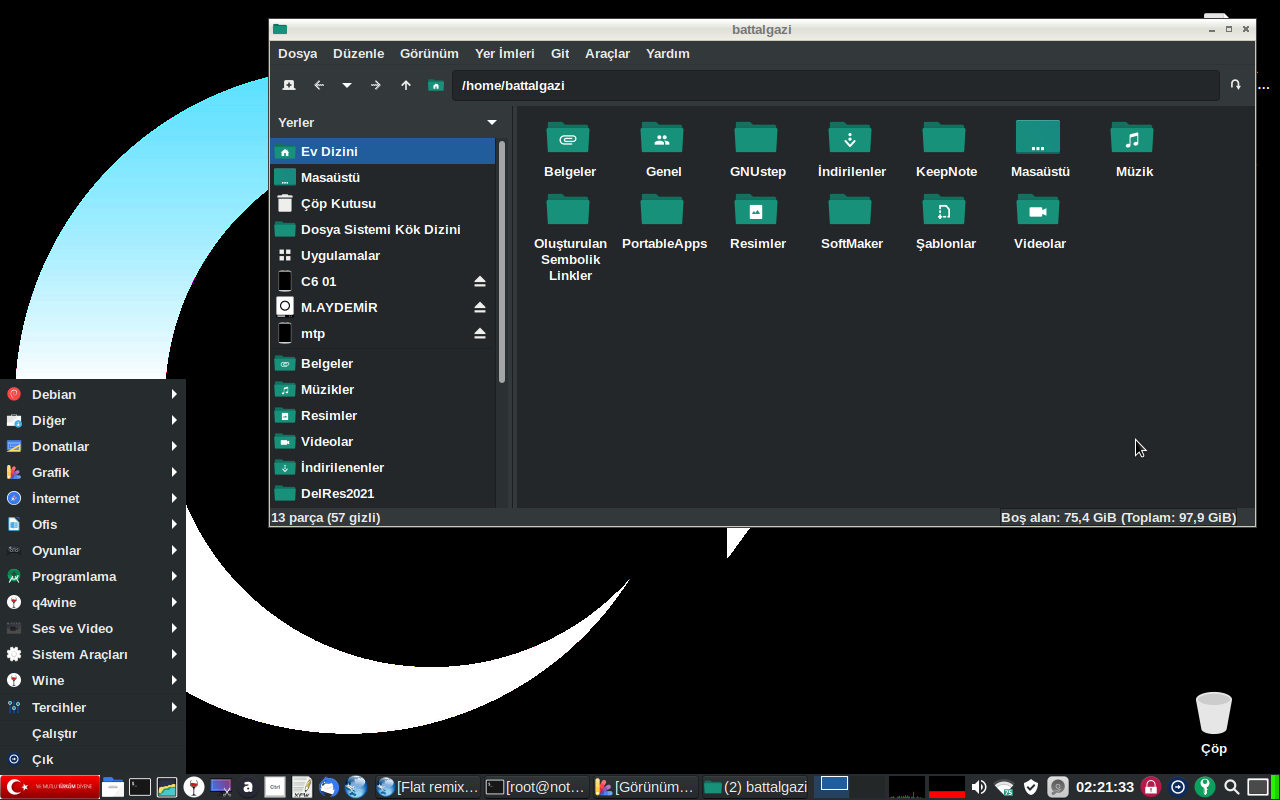Click the battalgazi taskbar window button
Screen dimensions: 1280x800
click(x=756, y=787)
